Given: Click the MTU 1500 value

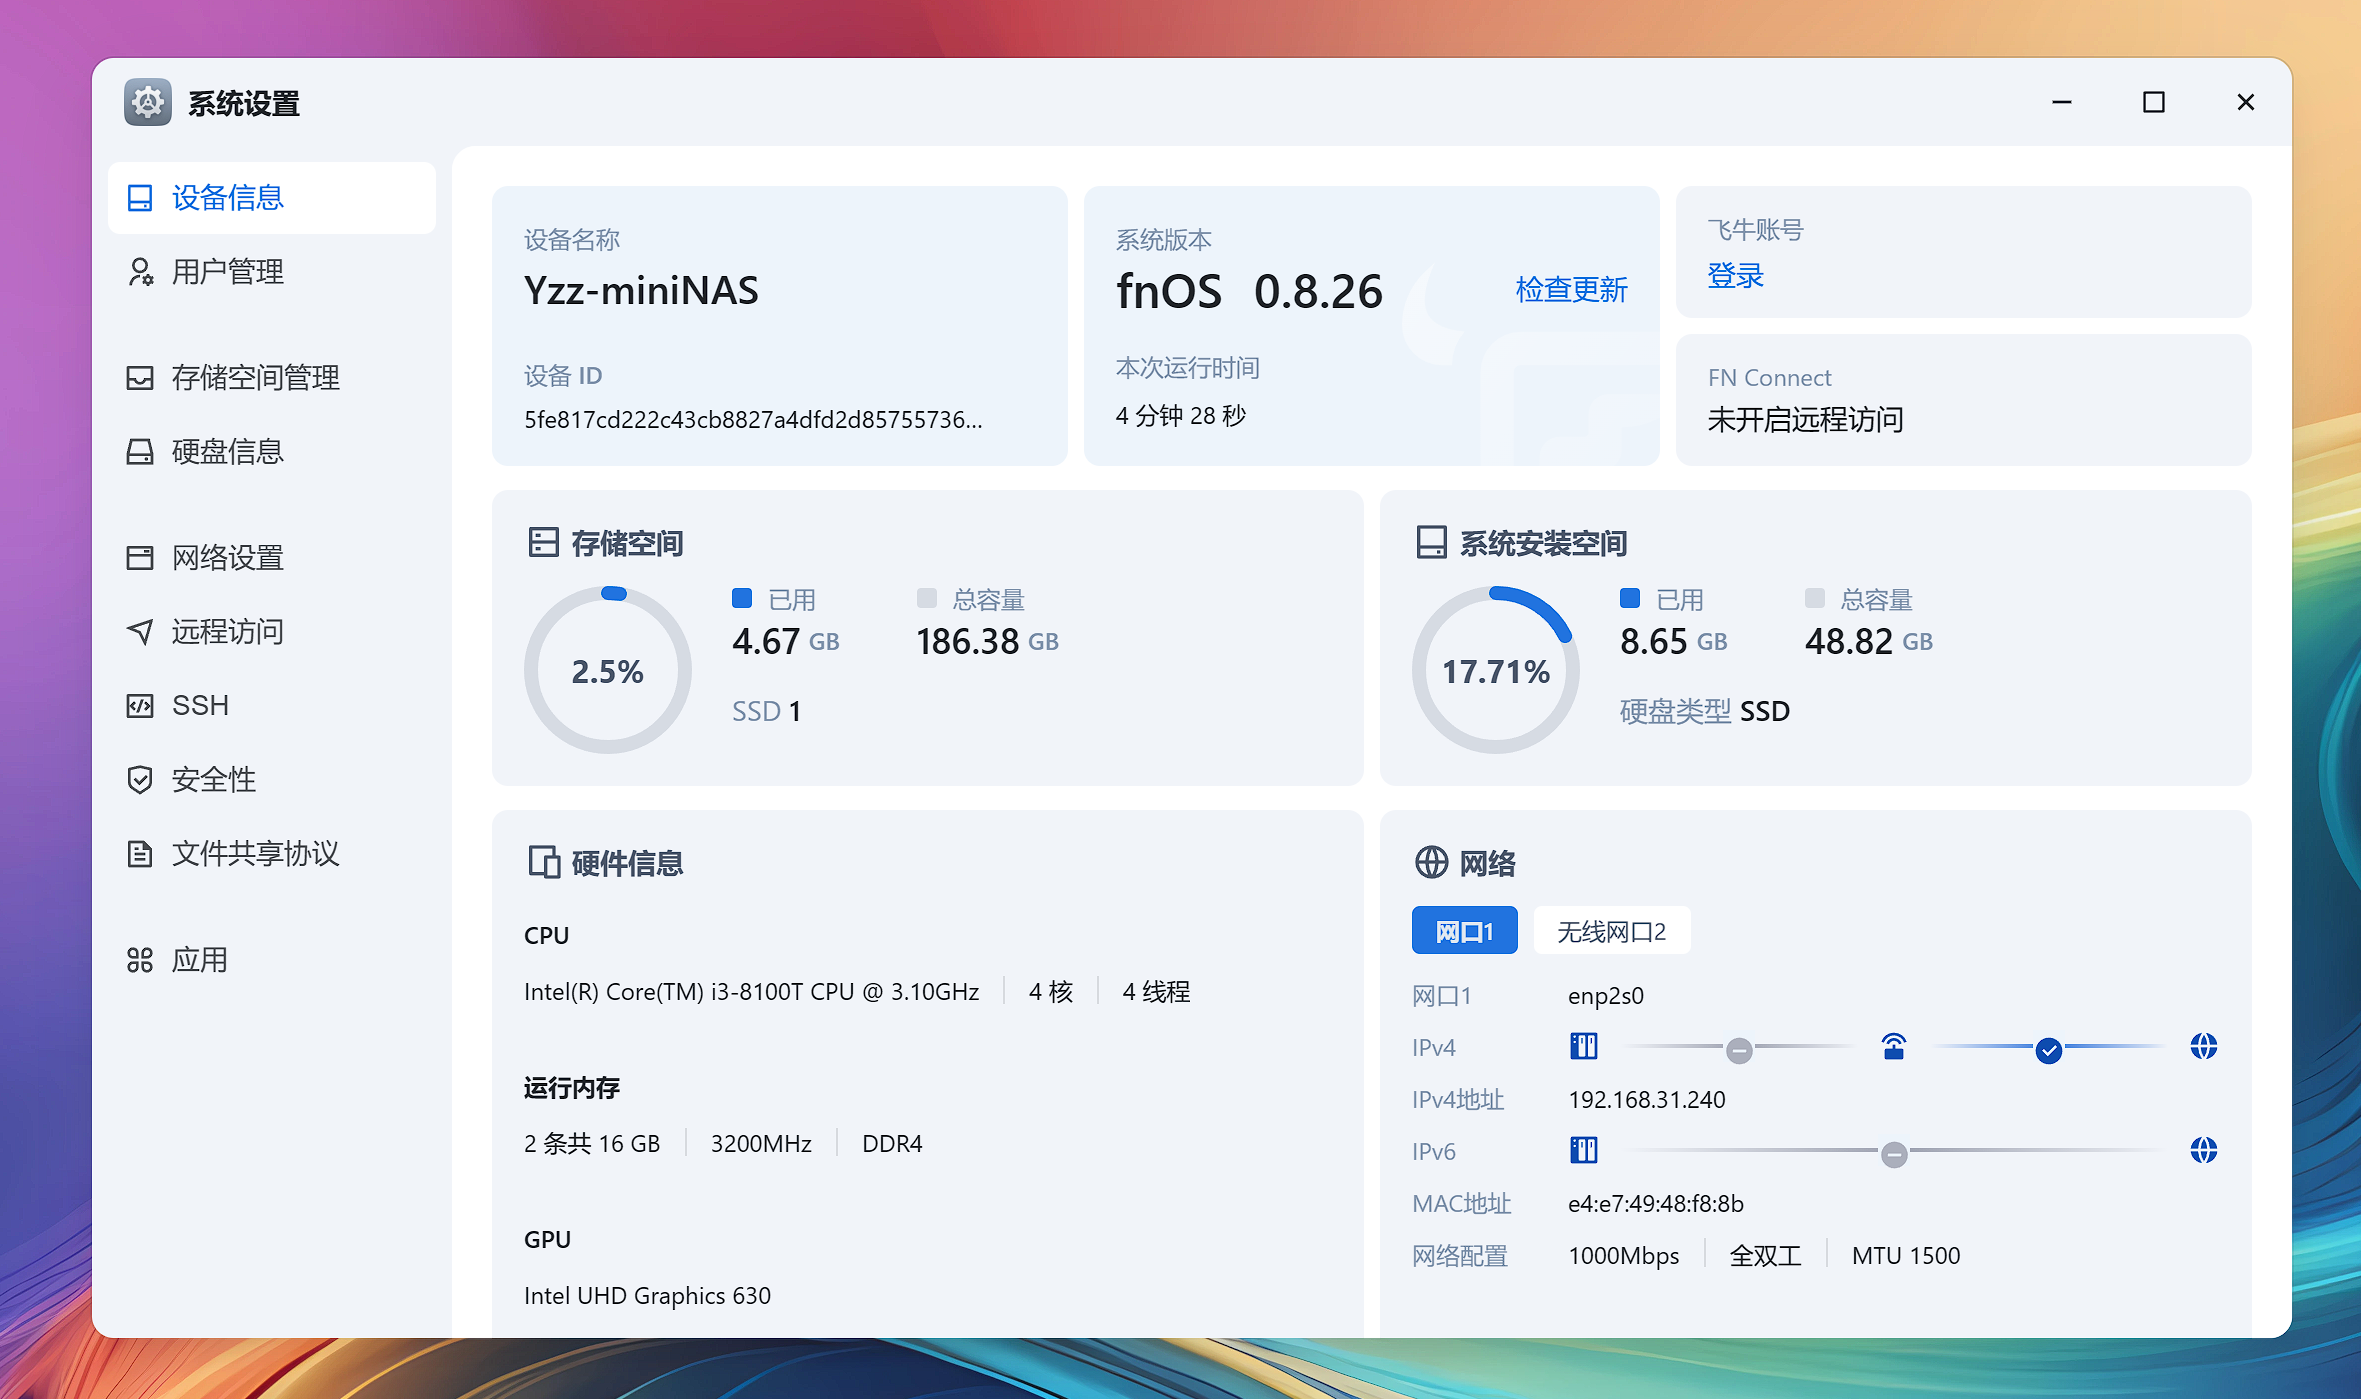Looking at the screenshot, I should click(x=1906, y=1256).
